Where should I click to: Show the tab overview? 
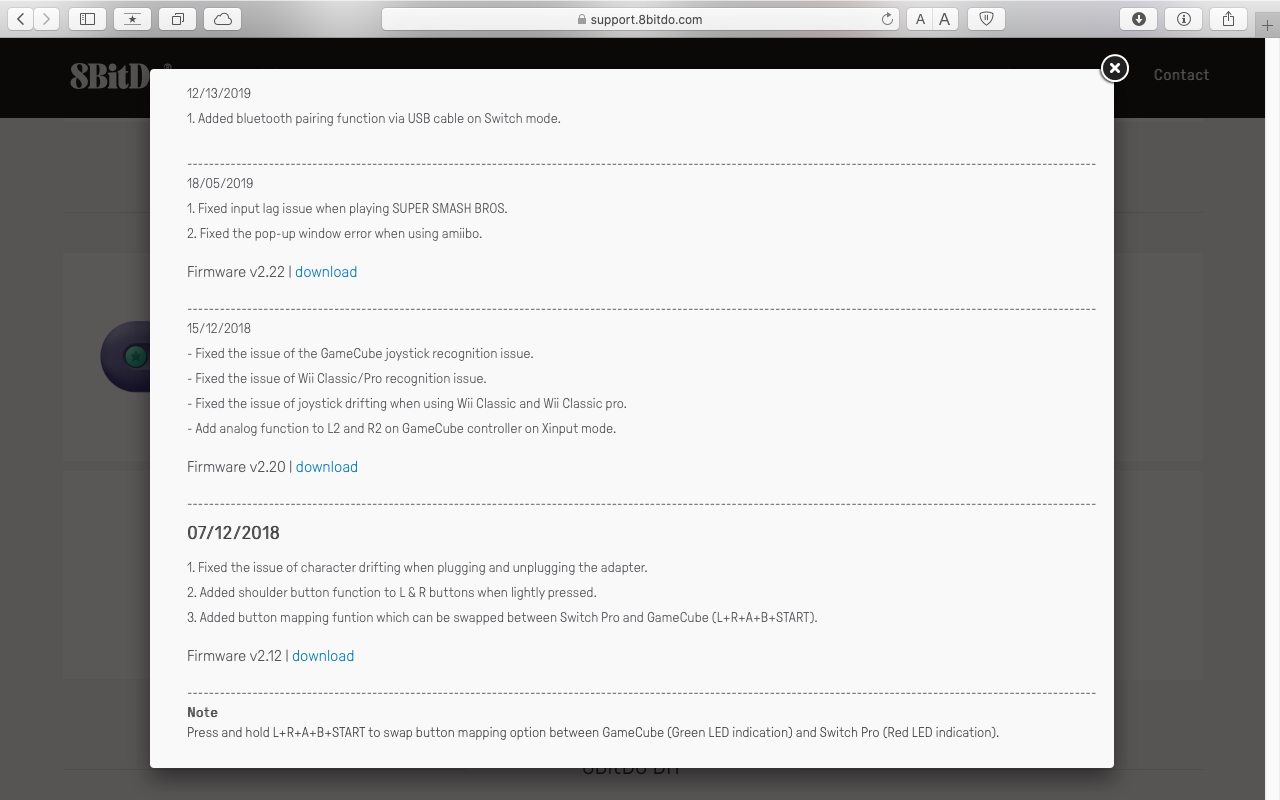[177, 18]
